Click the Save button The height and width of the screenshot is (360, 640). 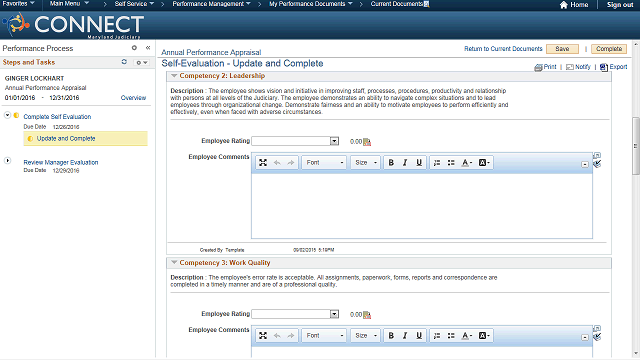[x=562, y=49]
